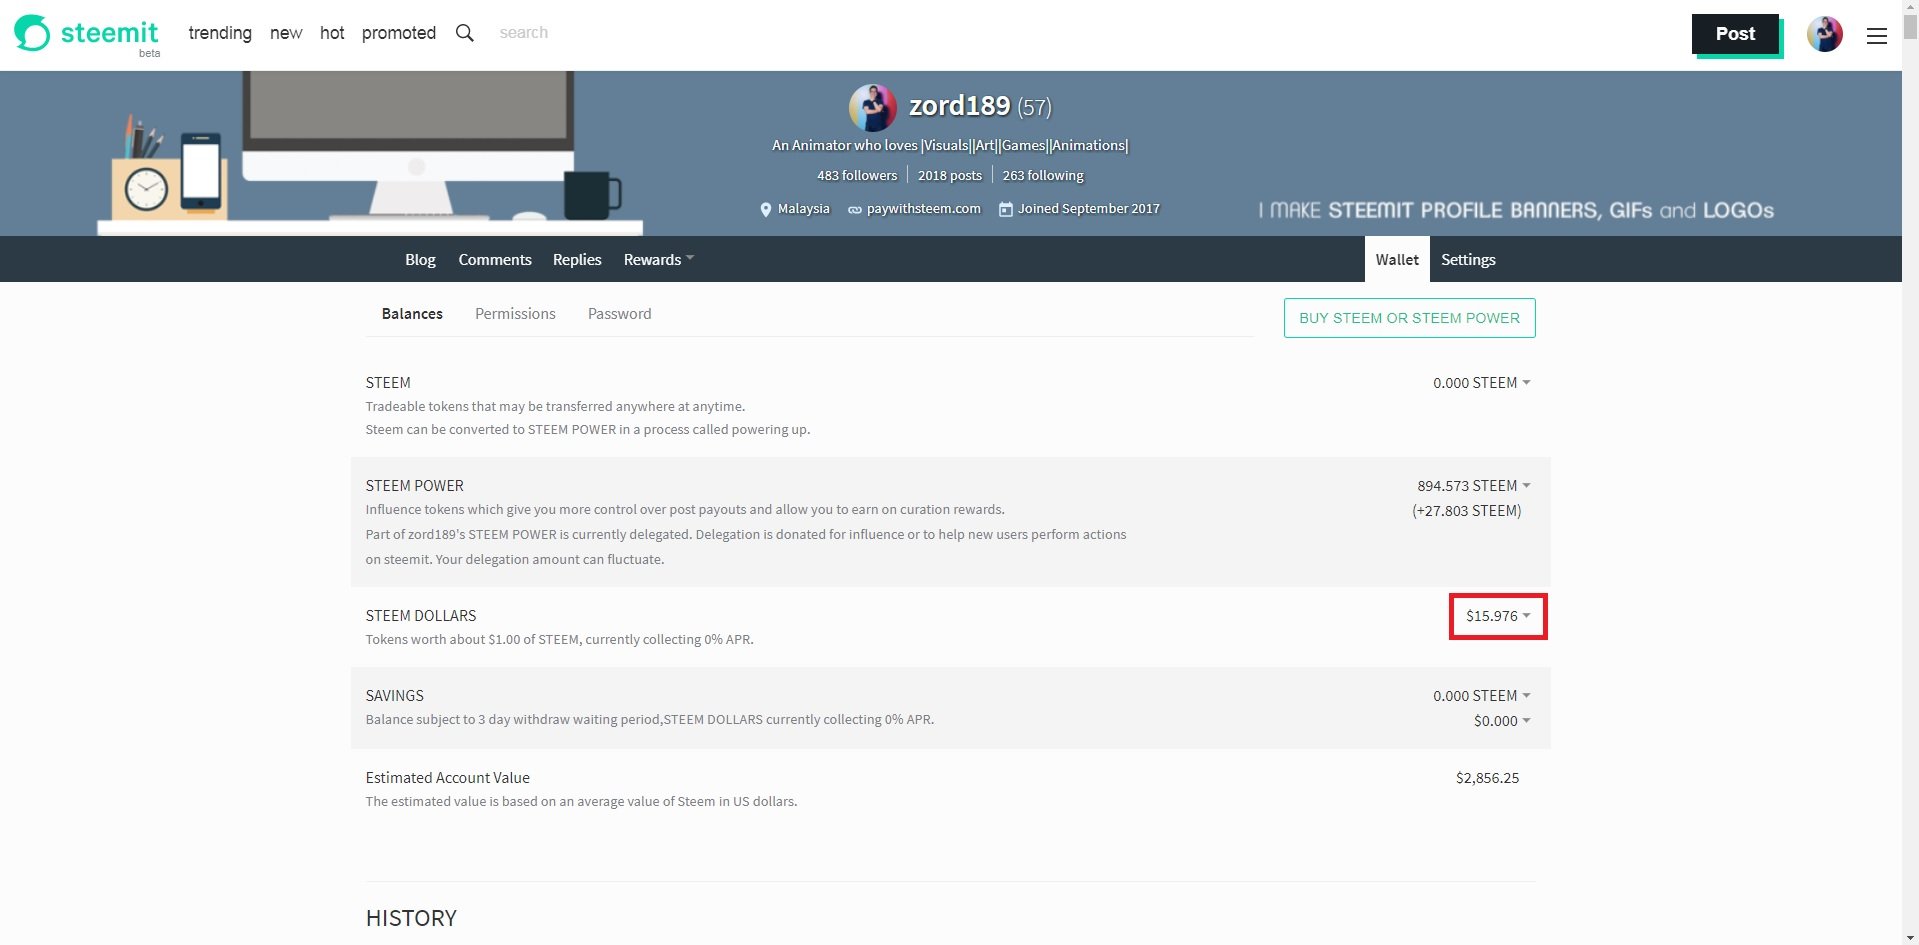Open the Settings tab
1919x945 pixels.
[x=1468, y=259]
